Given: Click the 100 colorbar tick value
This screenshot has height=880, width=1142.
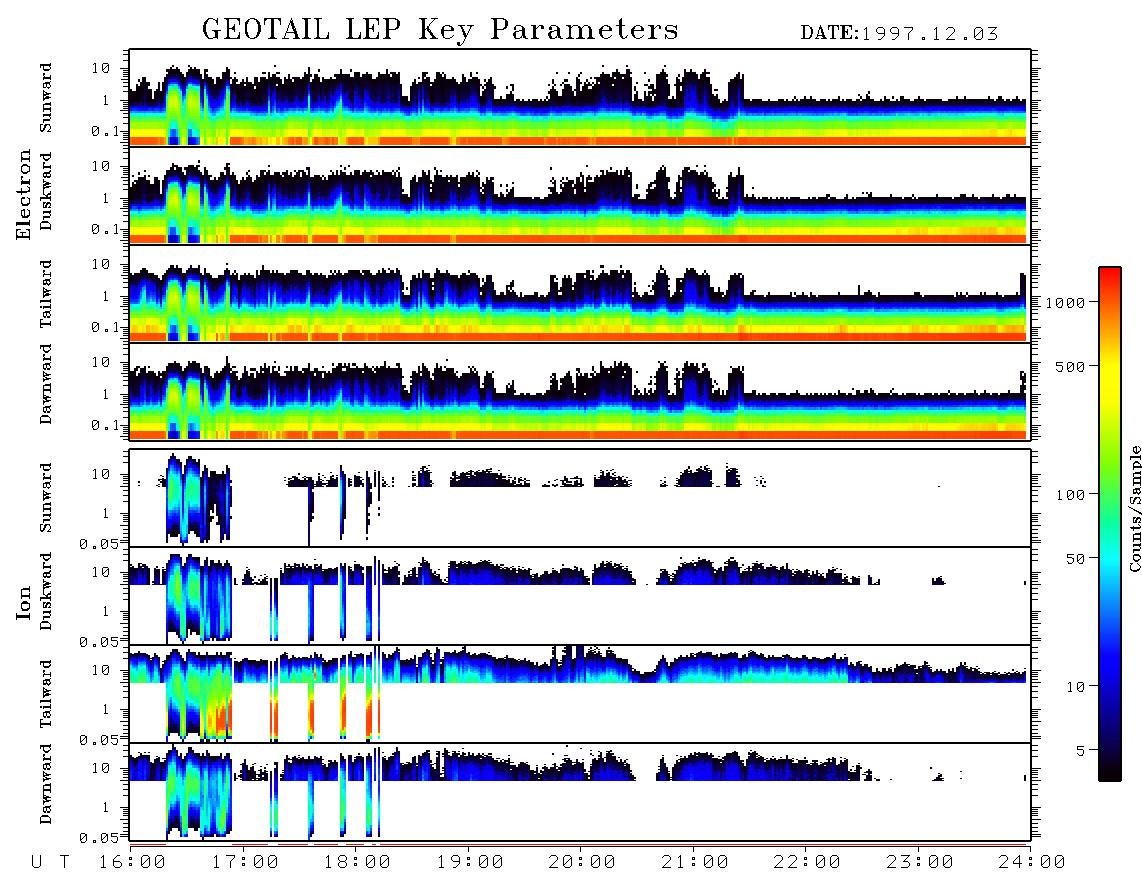Looking at the screenshot, I should (1070, 495).
